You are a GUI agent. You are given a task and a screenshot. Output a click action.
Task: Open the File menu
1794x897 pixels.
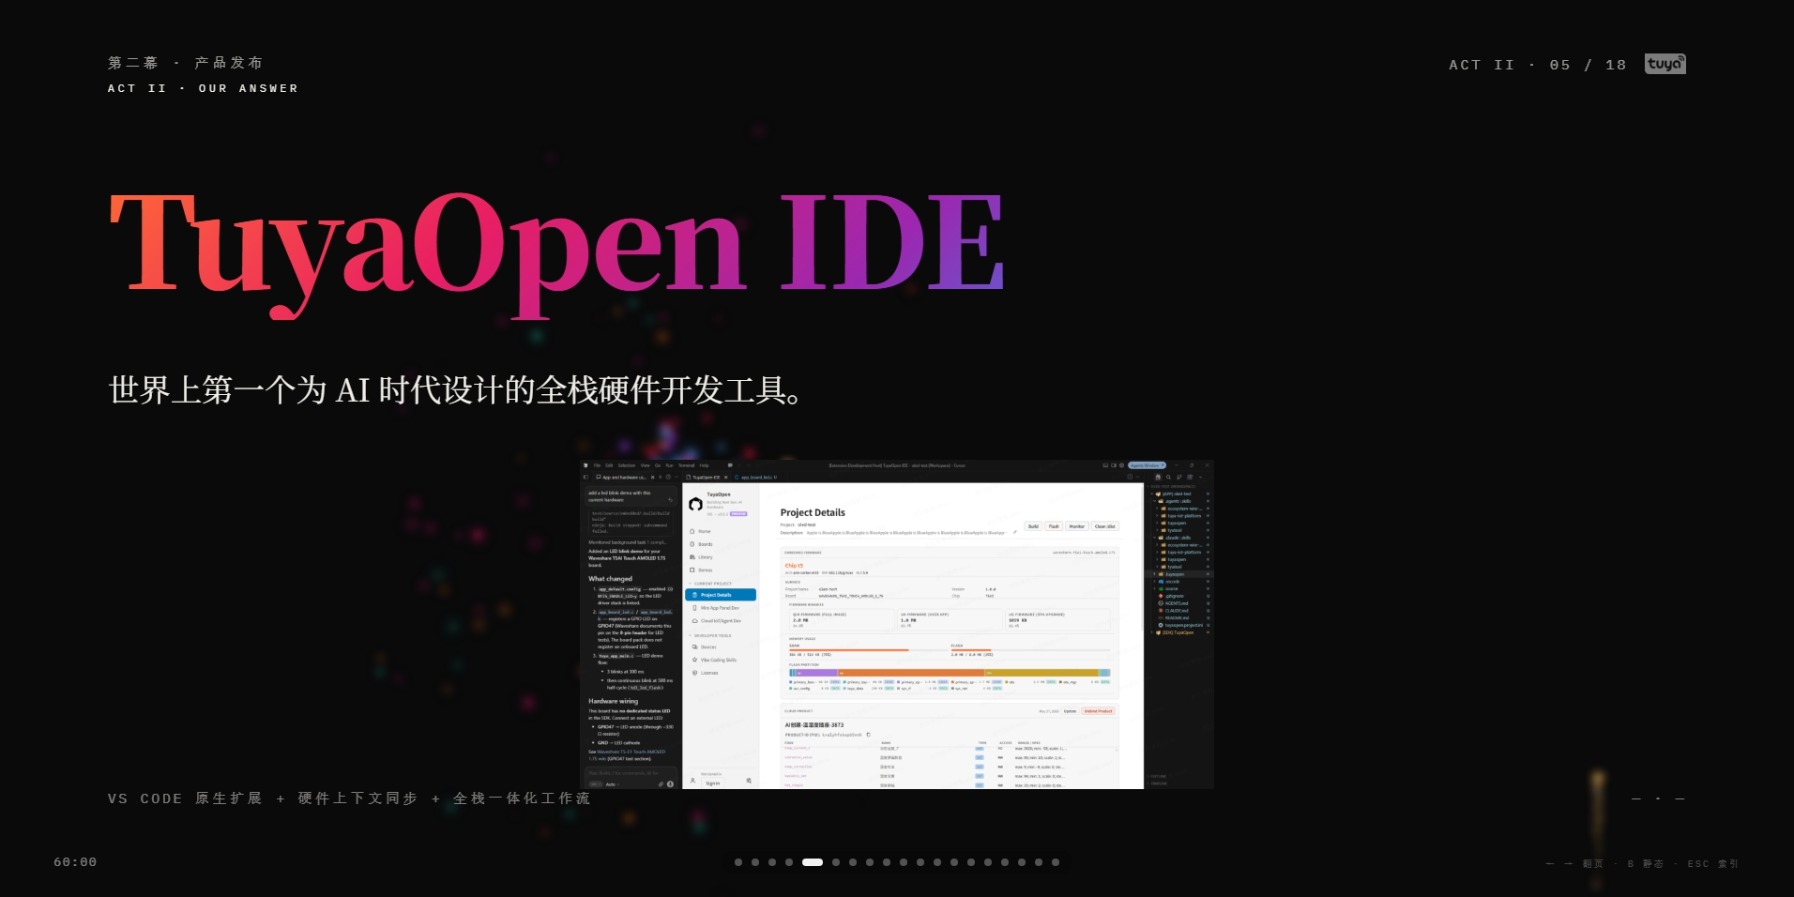pos(598,465)
